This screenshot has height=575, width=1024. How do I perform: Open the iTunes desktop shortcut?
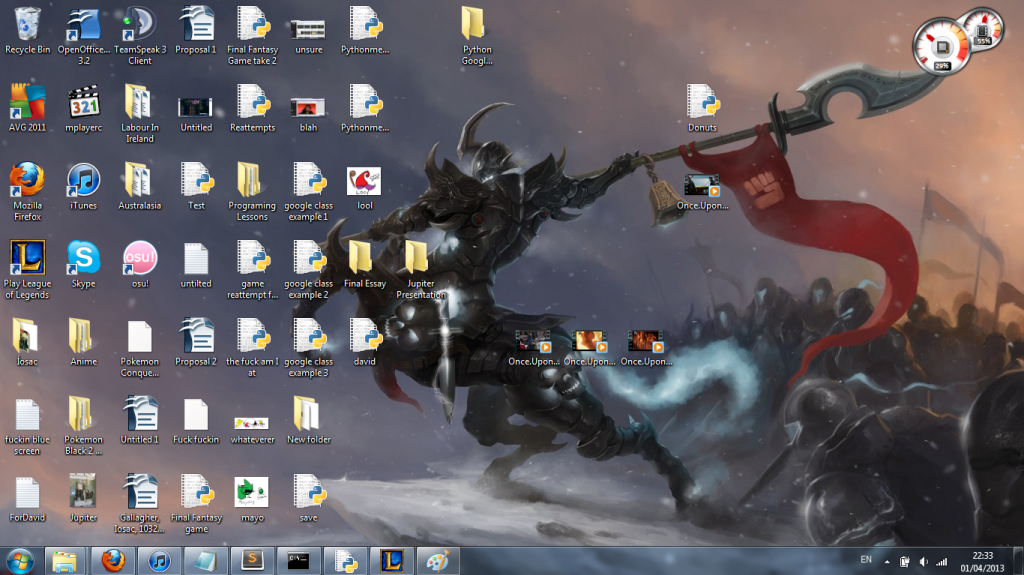[x=84, y=180]
